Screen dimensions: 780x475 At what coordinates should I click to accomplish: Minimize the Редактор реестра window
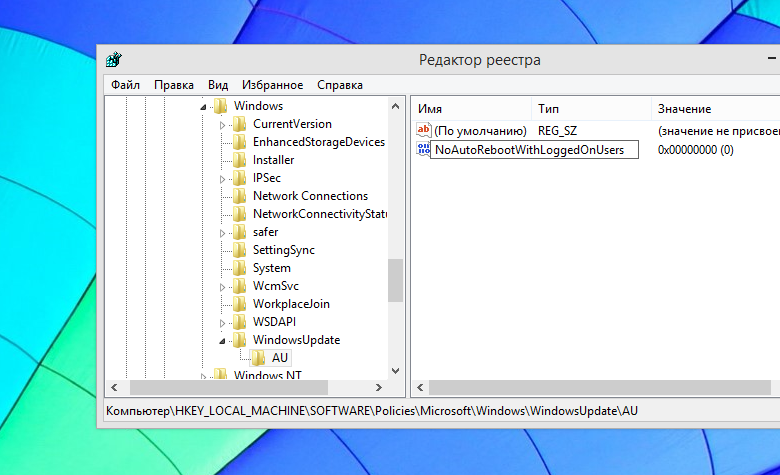772,59
